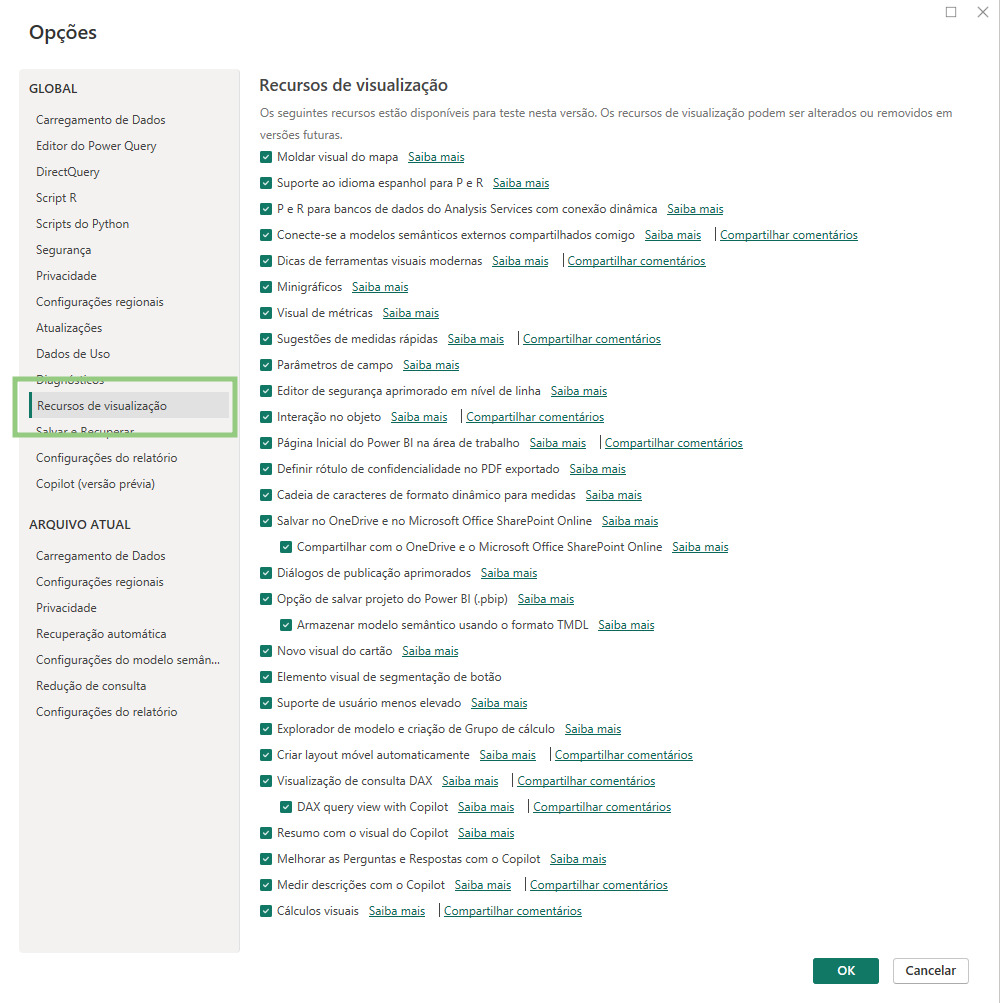Open the Segurança options

[63, 249]
